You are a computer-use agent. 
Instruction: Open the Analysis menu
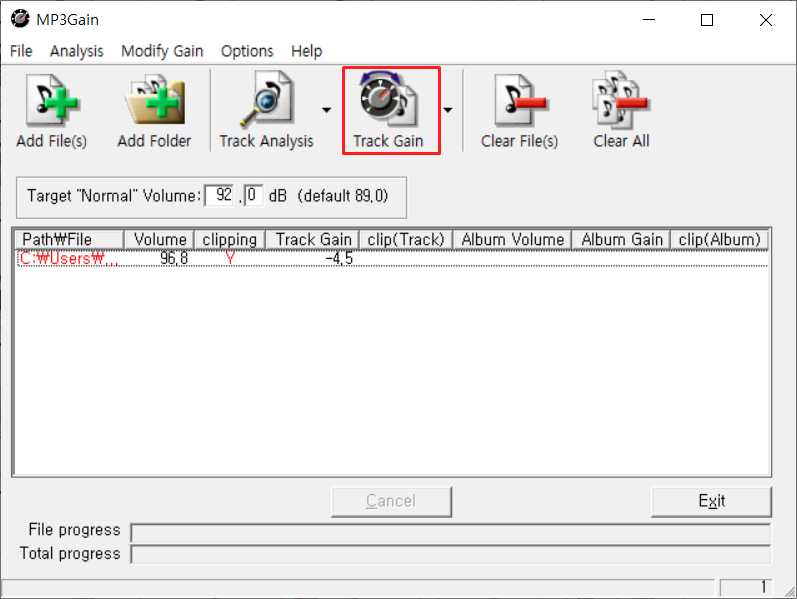(x=76, y=51)
